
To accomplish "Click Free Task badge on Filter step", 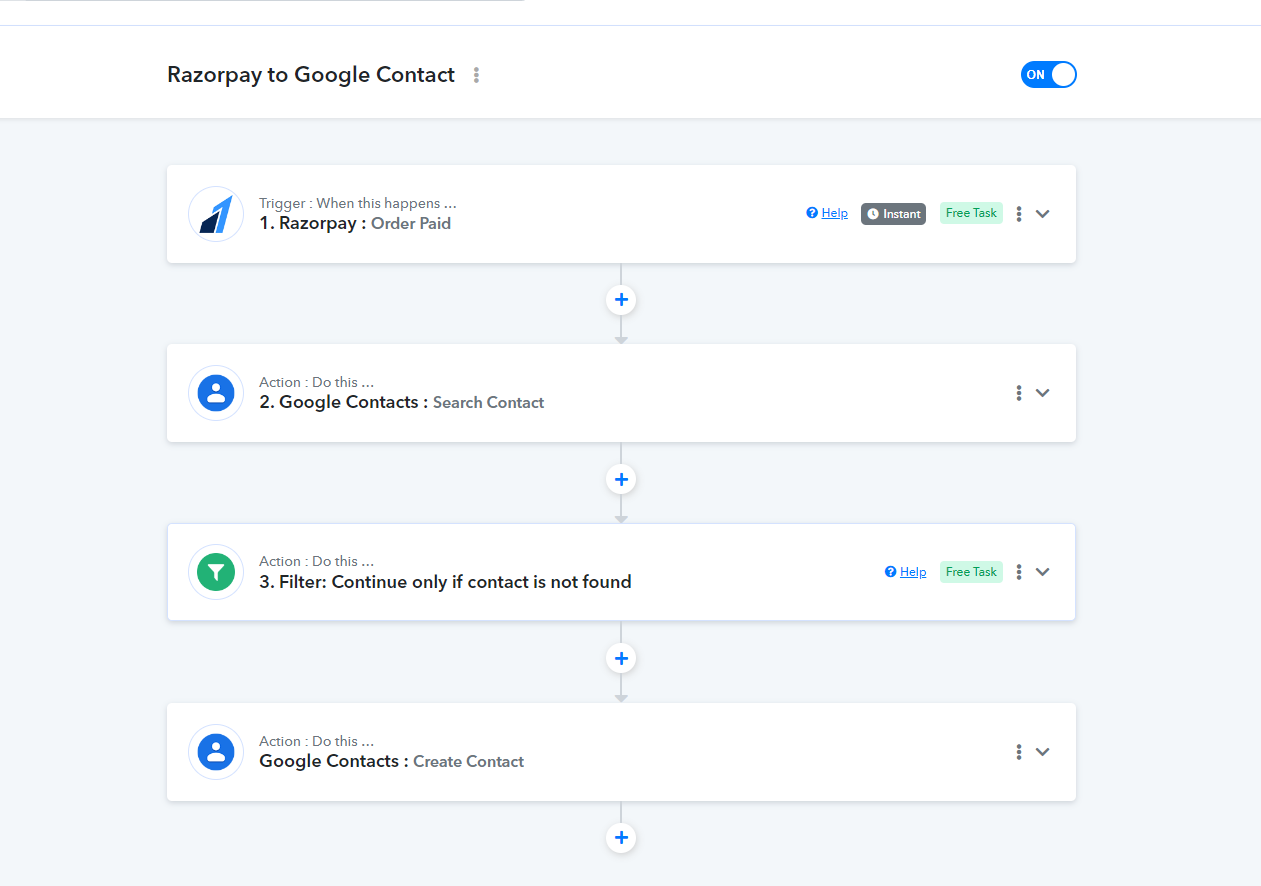I will pos(971,572).
